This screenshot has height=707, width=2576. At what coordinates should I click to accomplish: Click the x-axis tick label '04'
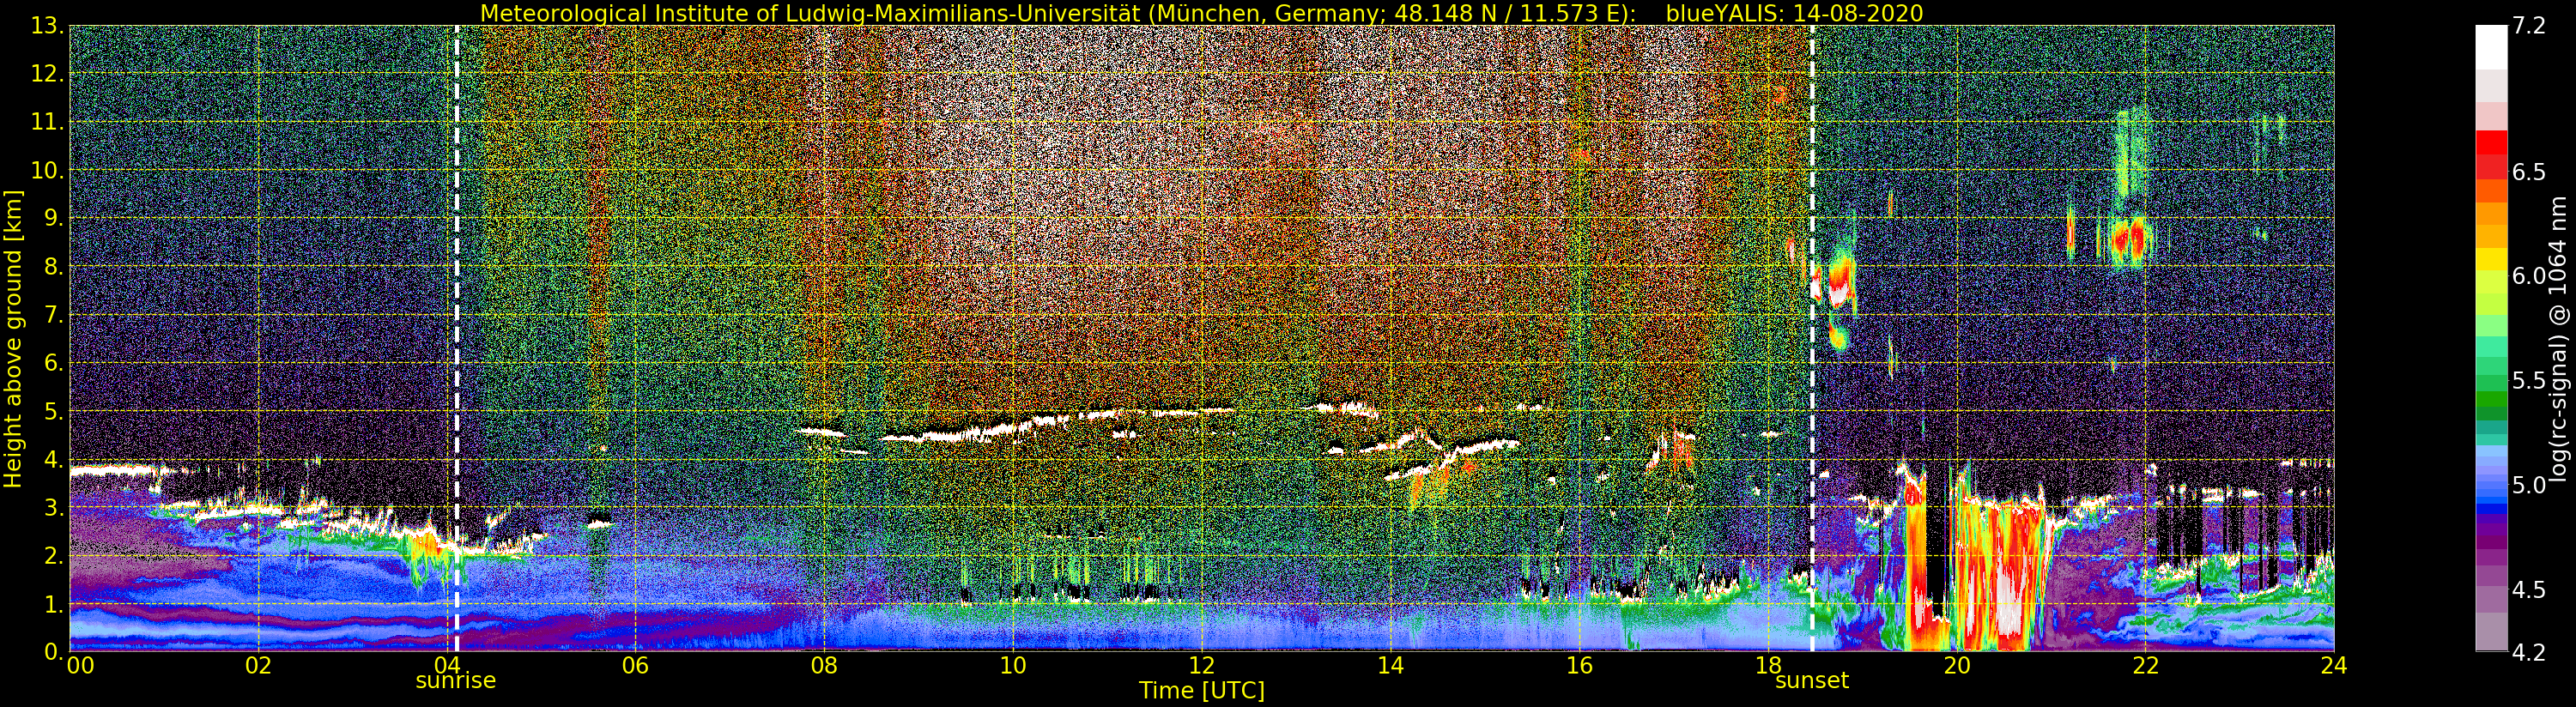pos(446,665)
